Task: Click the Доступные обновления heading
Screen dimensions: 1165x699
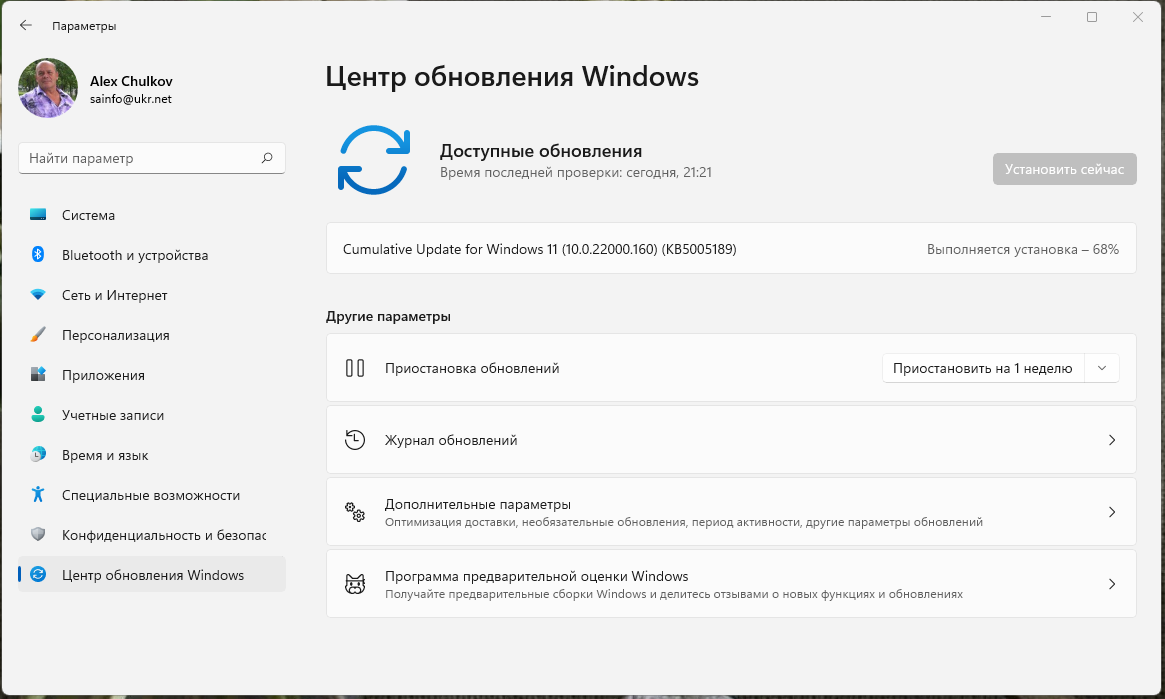Action: point(541,151)
